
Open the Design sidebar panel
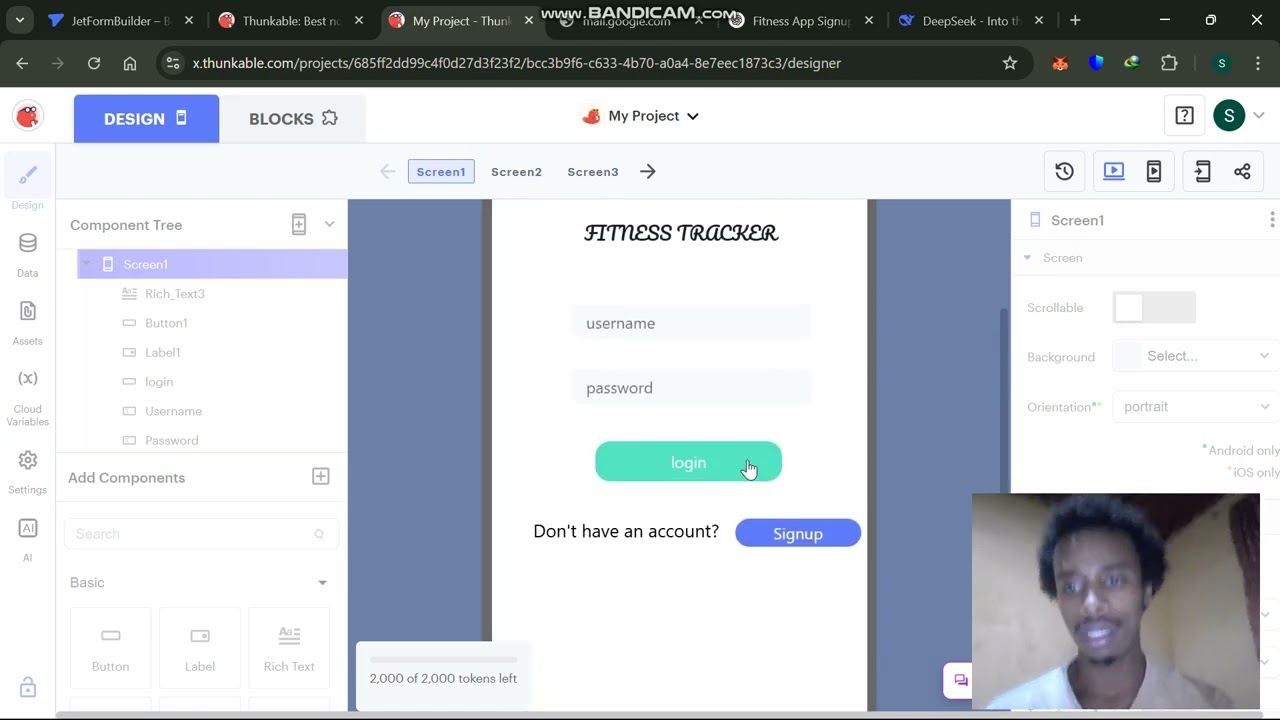(x=27, y=185)
